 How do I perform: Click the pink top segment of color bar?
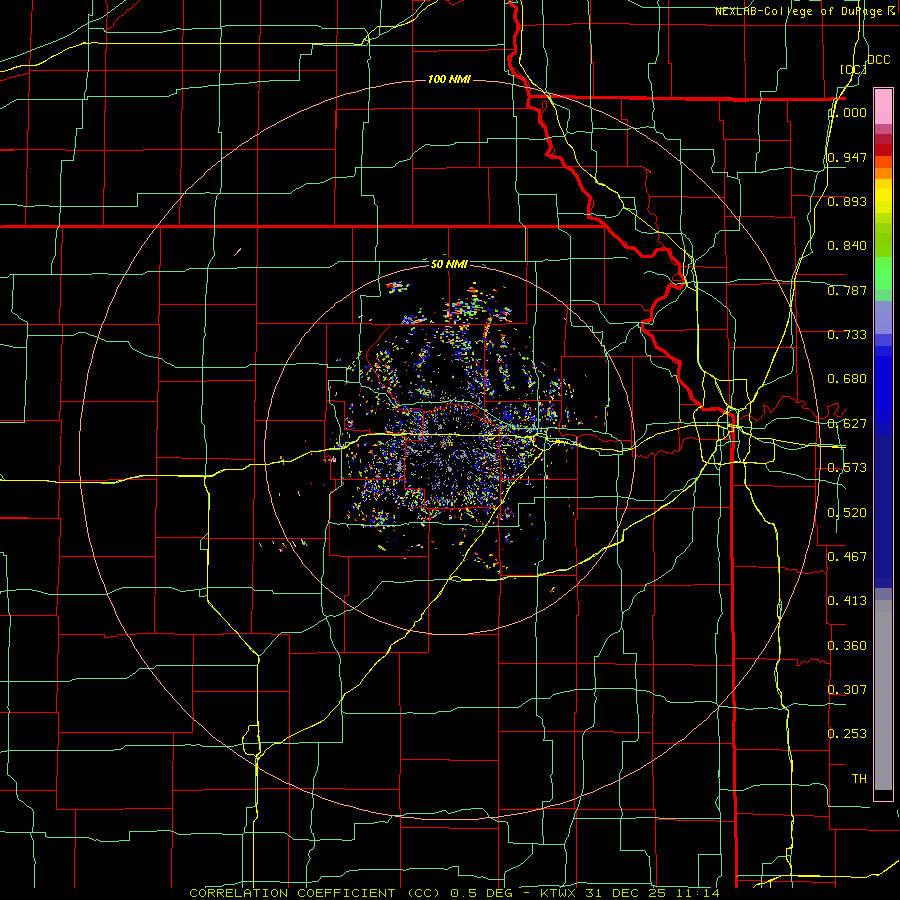click(883, 106)
